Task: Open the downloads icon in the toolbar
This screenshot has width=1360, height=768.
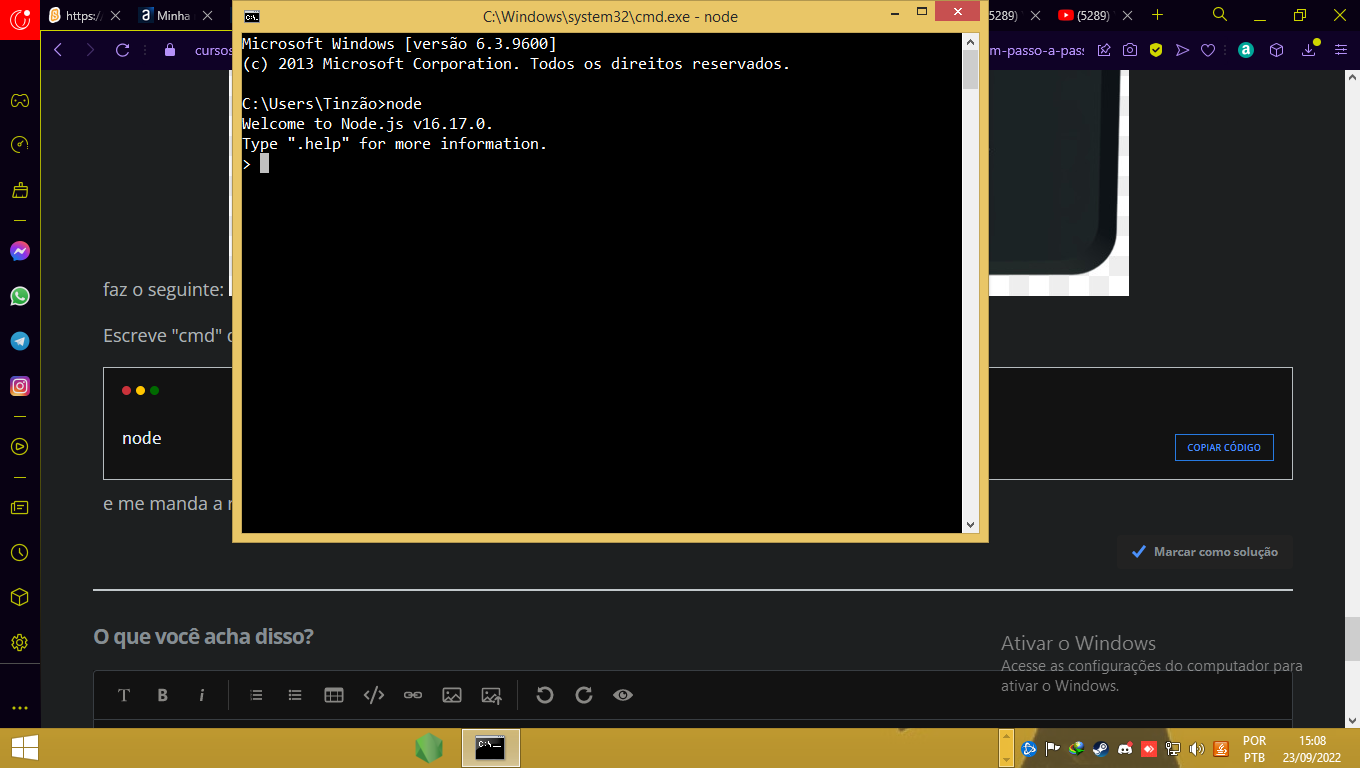Action: [1308, 50]
